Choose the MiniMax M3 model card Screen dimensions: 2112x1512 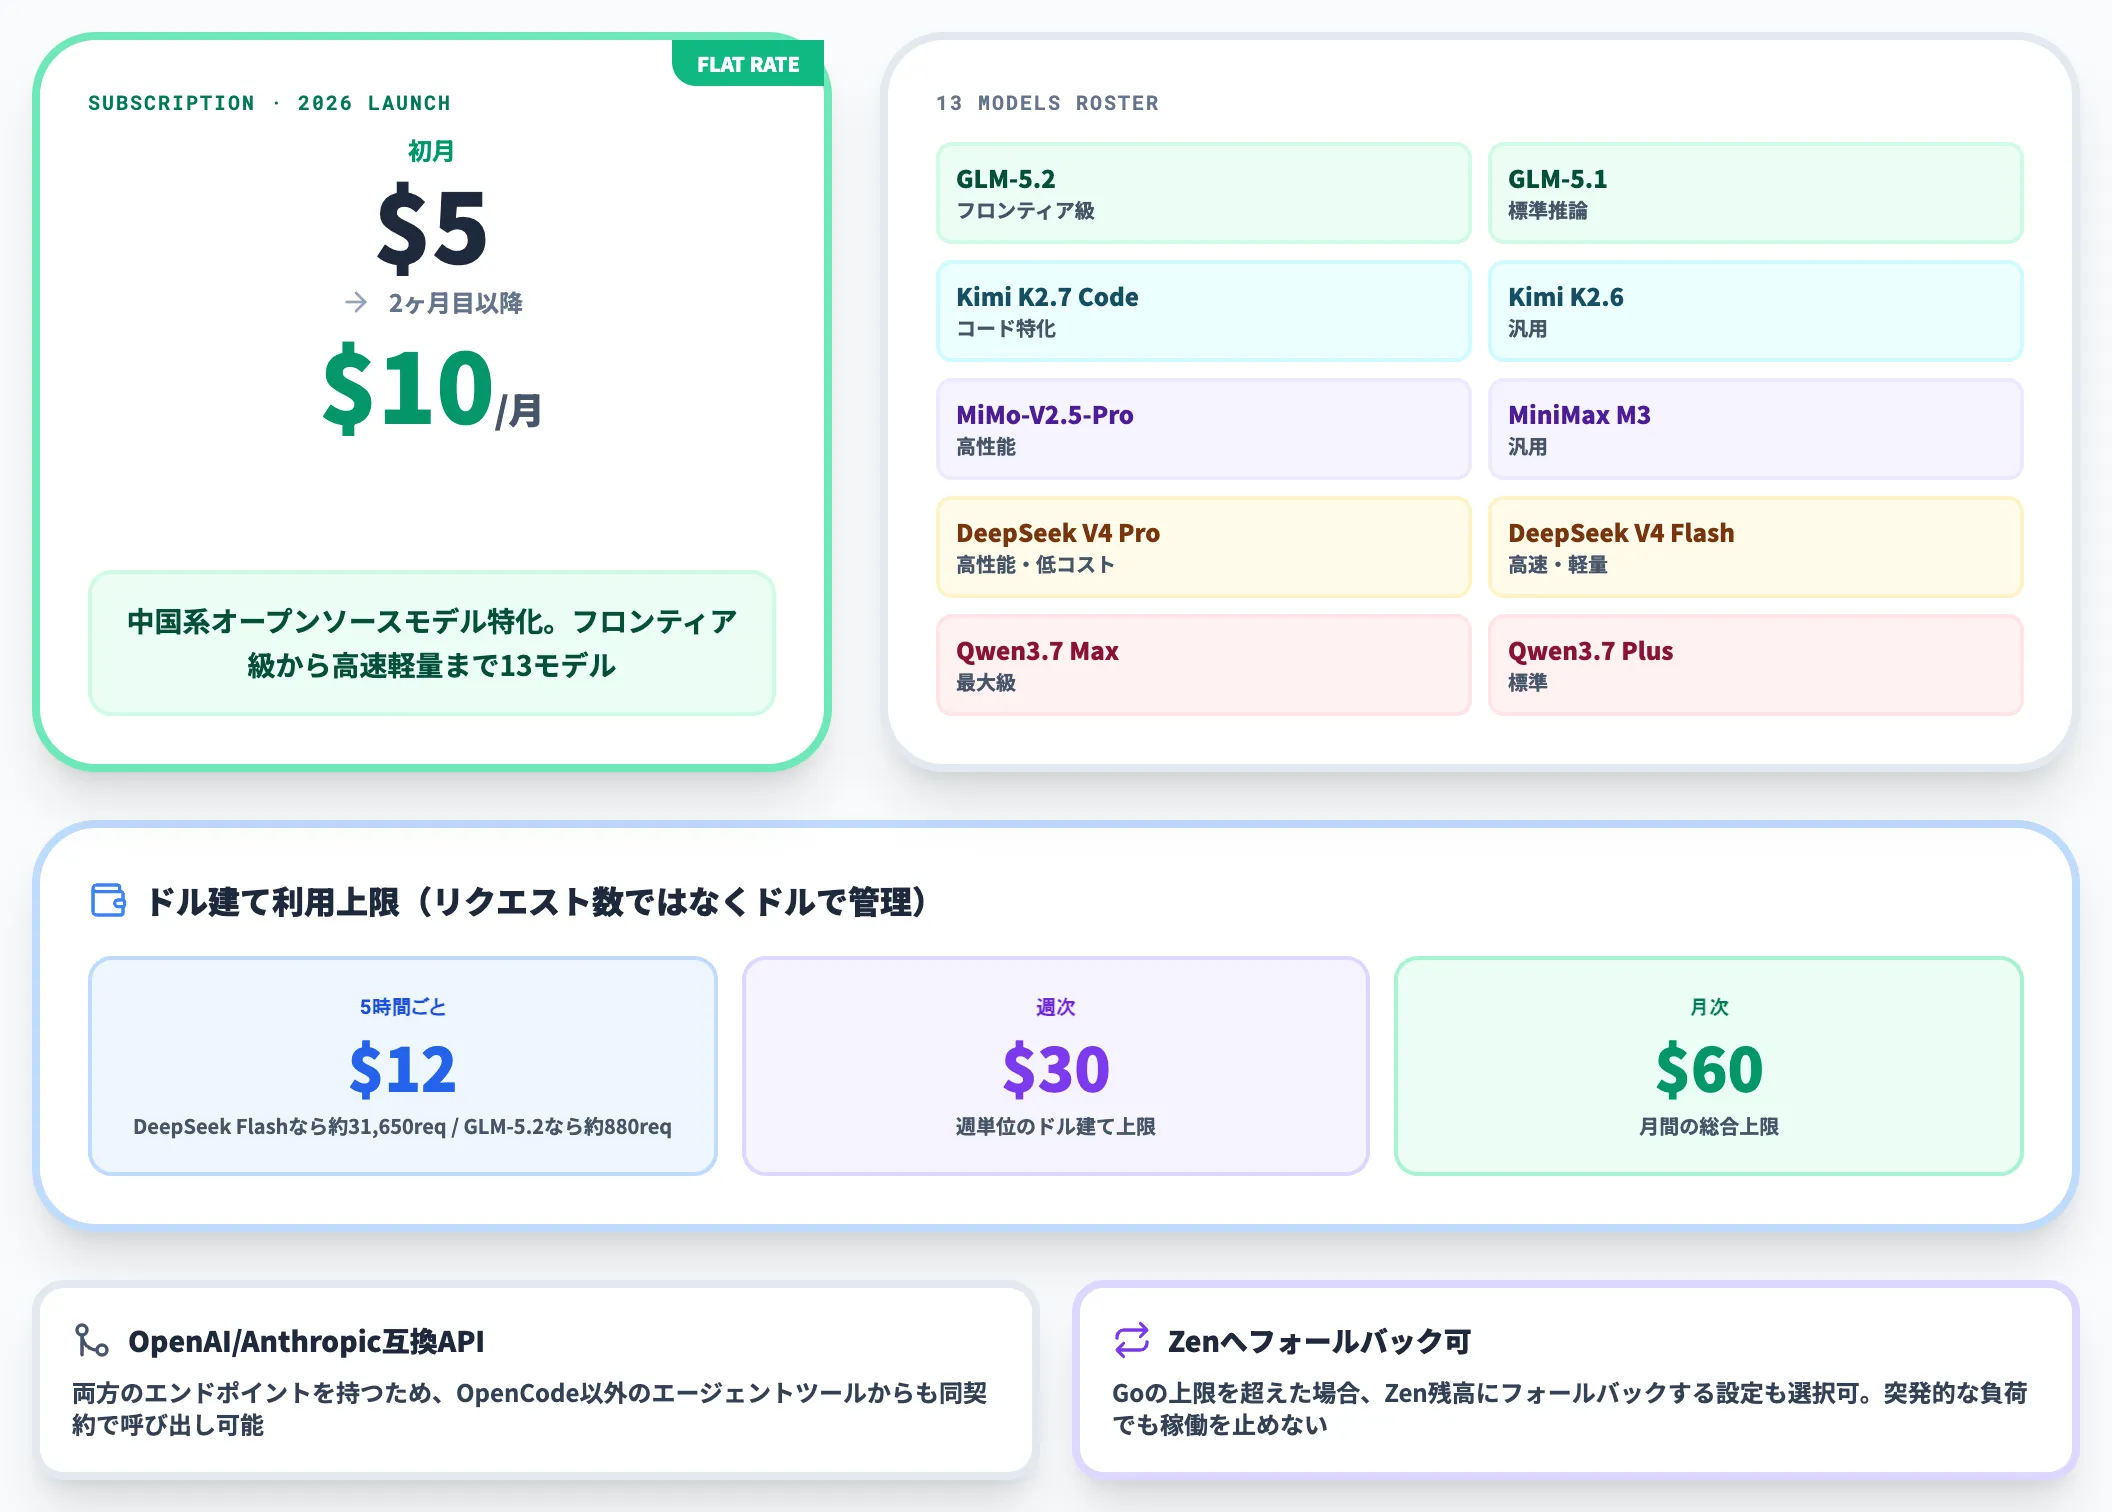tap(1755, 429)
